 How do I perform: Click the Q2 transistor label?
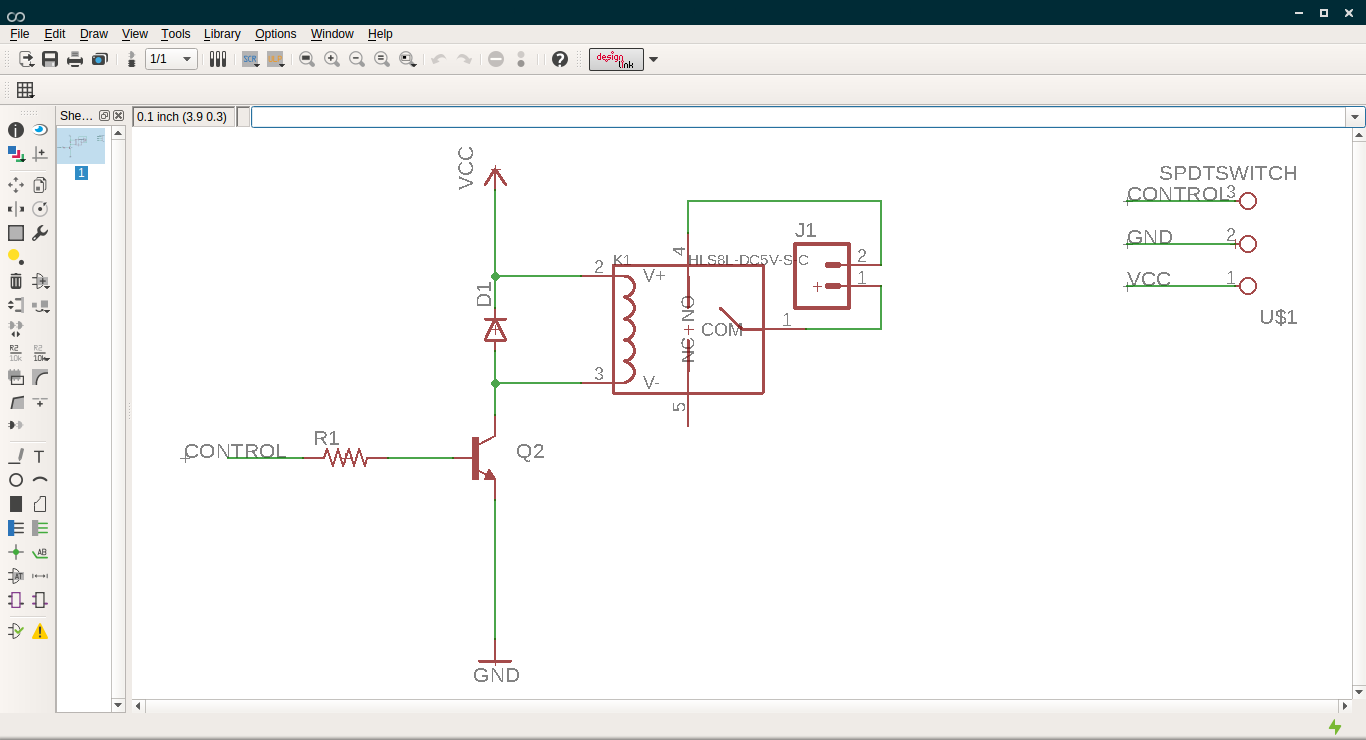tap(530, 451)
